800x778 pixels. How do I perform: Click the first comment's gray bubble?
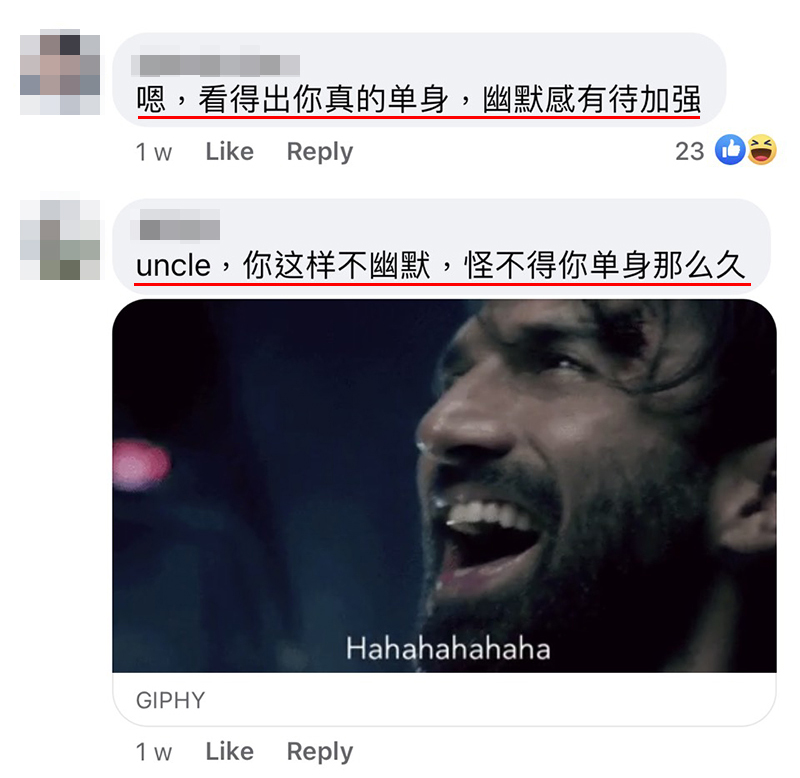click(419, 79)
